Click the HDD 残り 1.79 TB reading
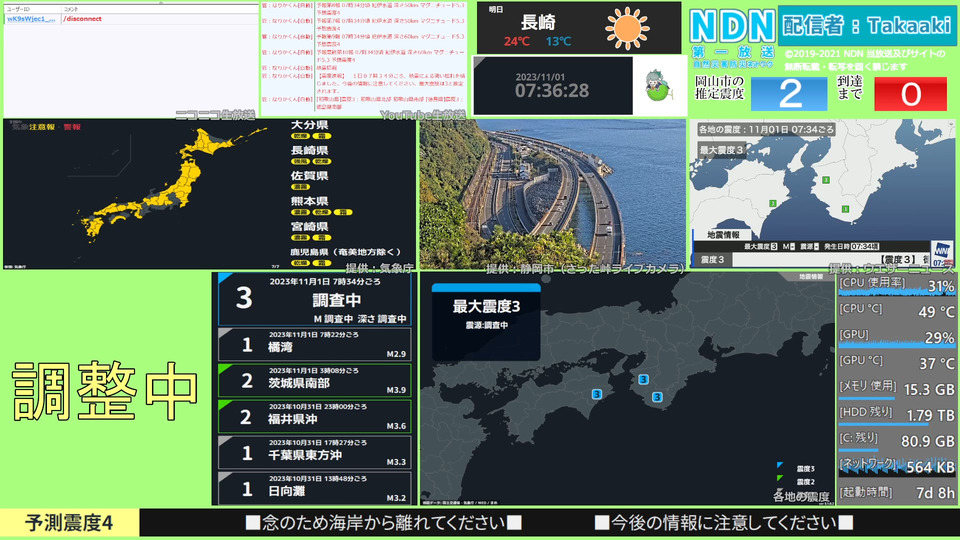This screenshot has height=540, width=960. click(897, 415)
